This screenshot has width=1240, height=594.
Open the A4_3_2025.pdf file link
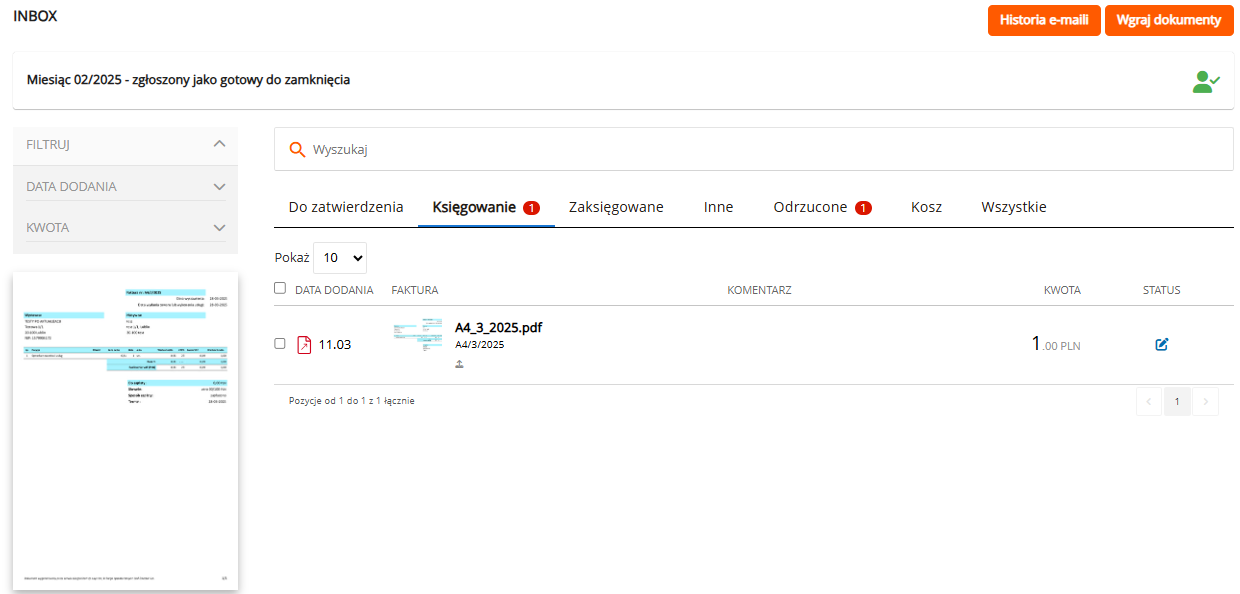pos(499,327)
